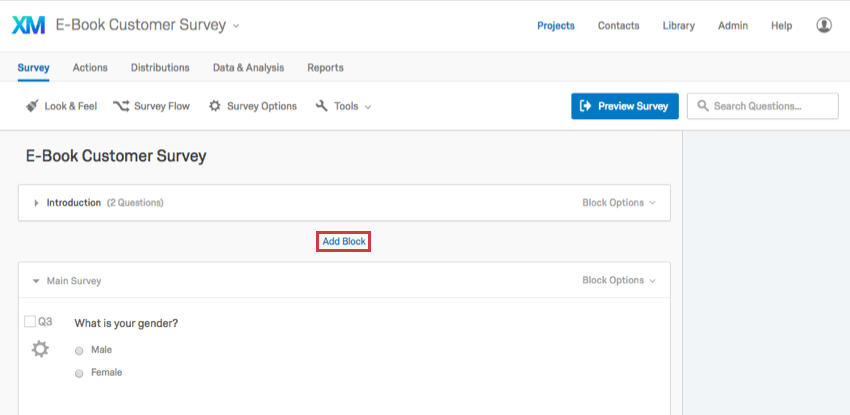Switch to the Actions tab

(x=90, y=68)
